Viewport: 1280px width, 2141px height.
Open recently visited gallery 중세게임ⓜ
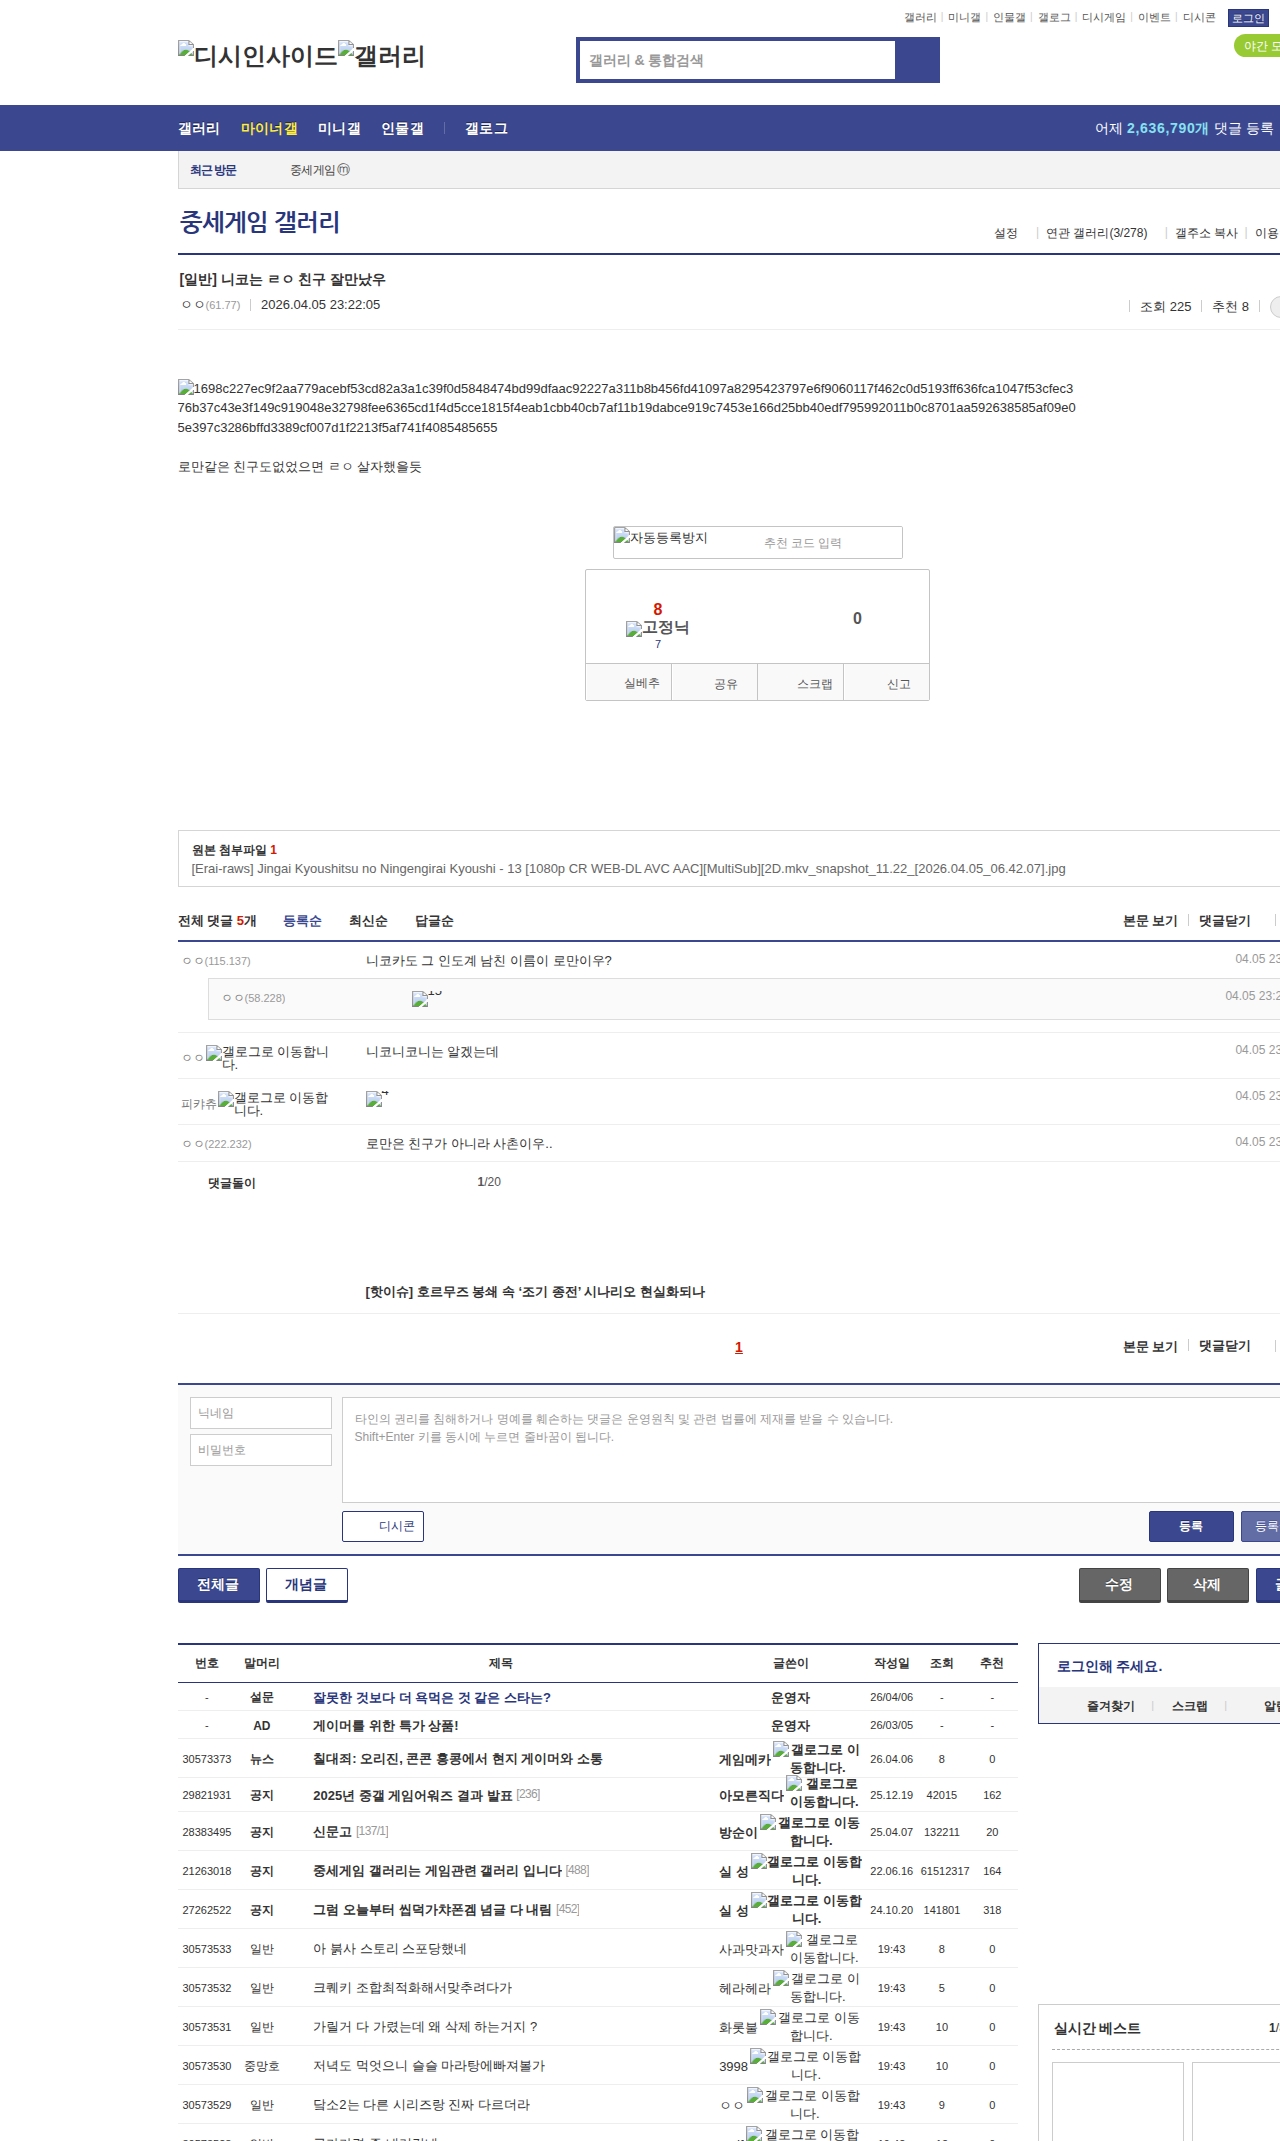point(320,170)
